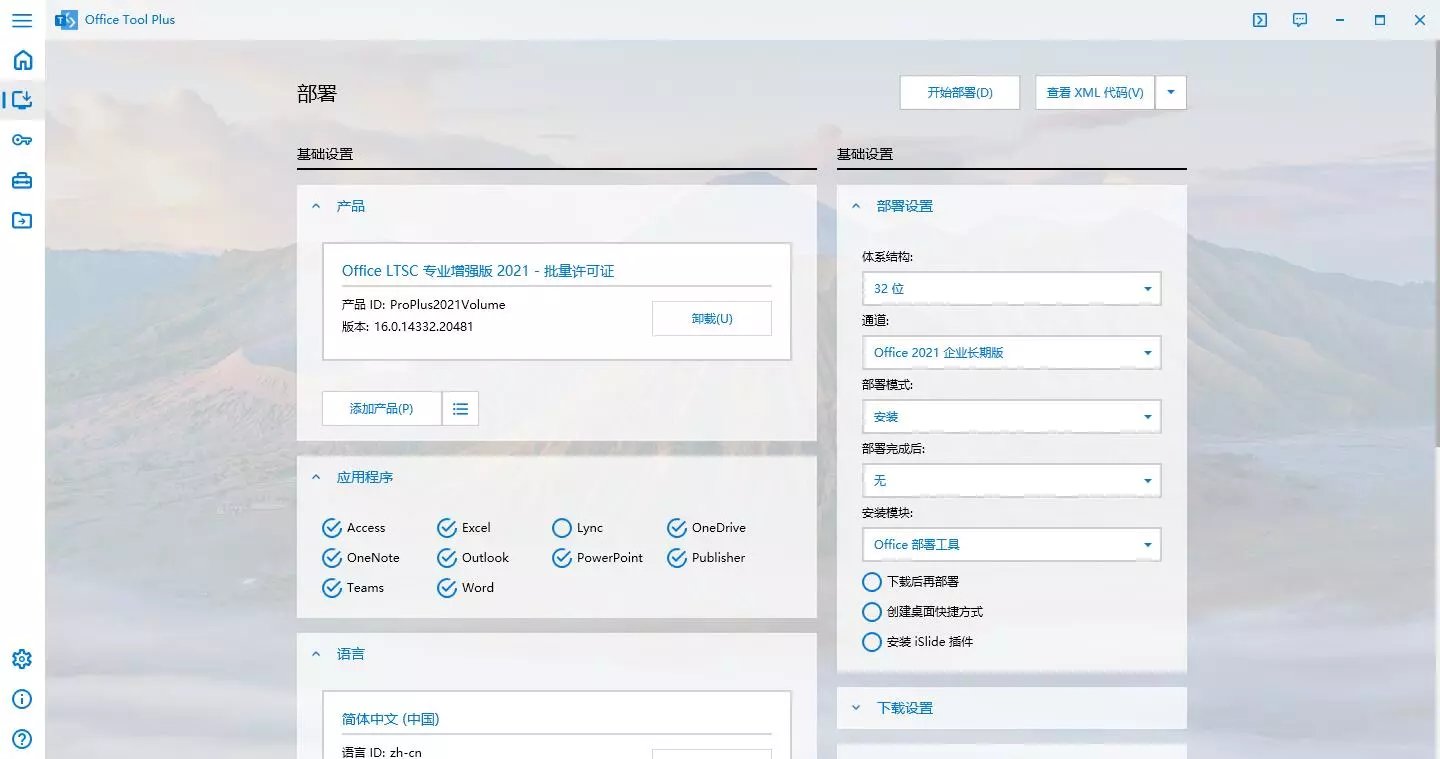
Task: Click the info icon near bottom left
Action: (21, 699)
